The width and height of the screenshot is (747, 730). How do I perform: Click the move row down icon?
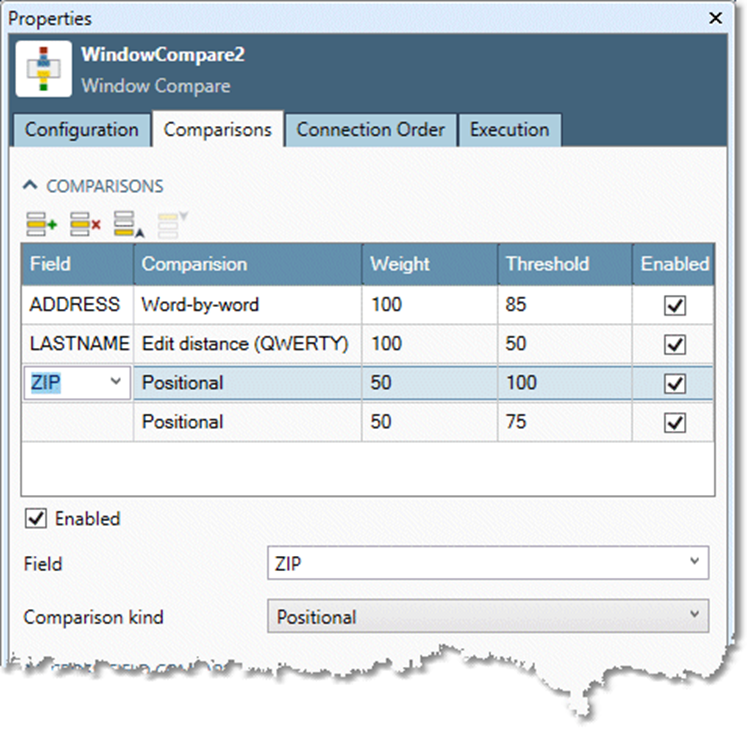pyautogui.click(x=171, y=225)
